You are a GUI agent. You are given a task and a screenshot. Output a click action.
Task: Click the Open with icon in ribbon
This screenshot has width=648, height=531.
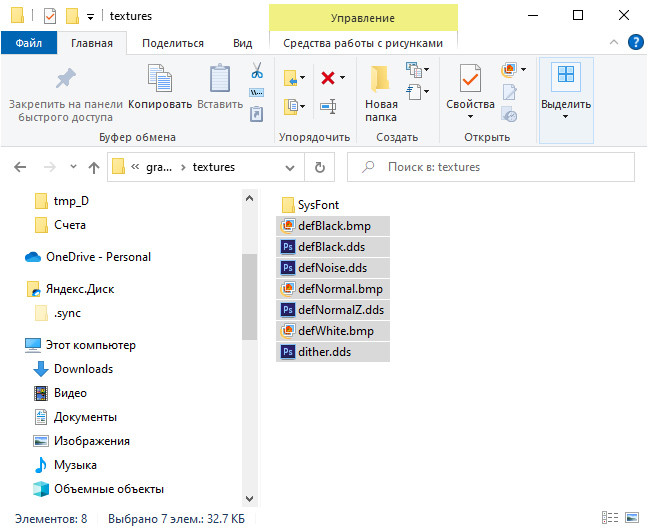click(x=509, y=69)
